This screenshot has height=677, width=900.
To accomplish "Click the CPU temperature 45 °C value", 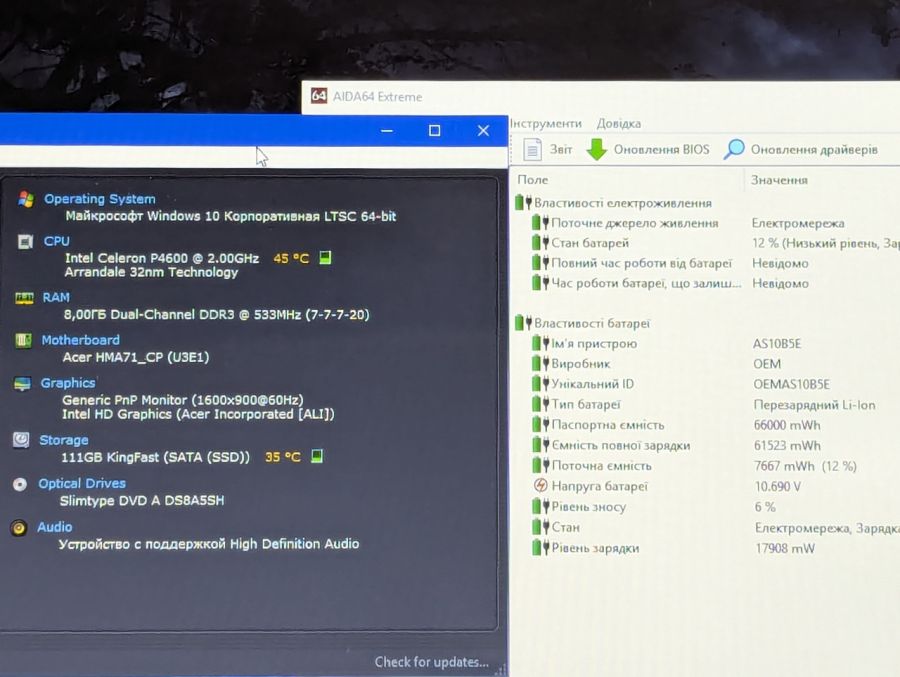I will pyautogui.click(x=291, y=258).
